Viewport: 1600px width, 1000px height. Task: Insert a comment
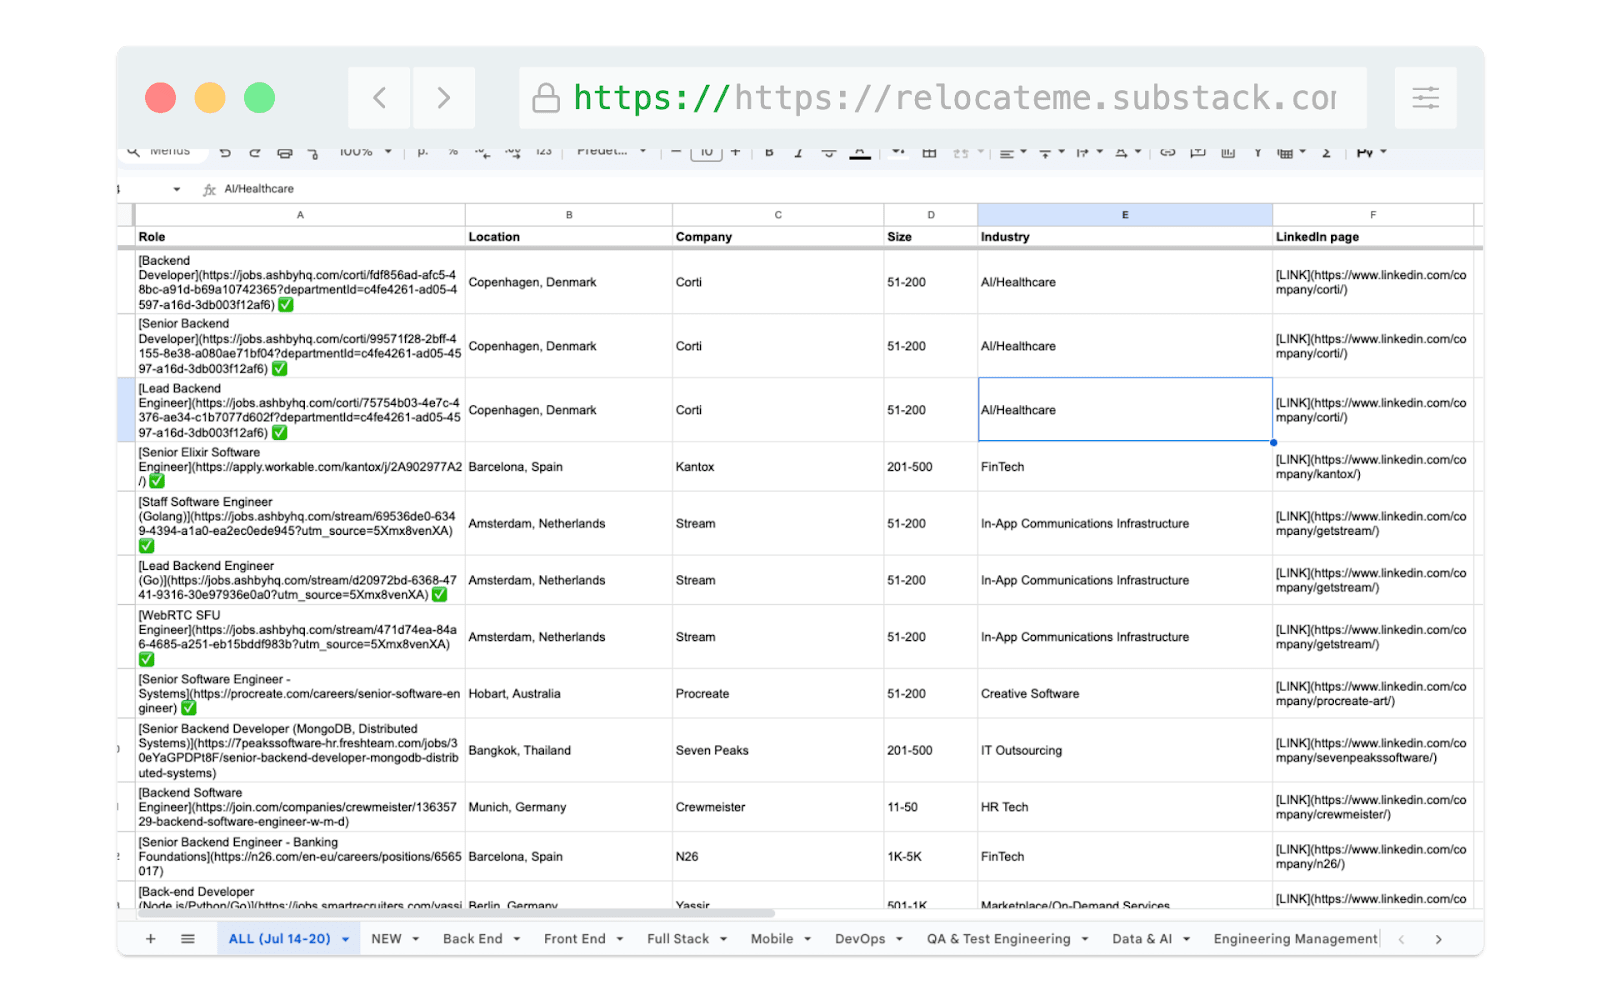click(1198, 152)
